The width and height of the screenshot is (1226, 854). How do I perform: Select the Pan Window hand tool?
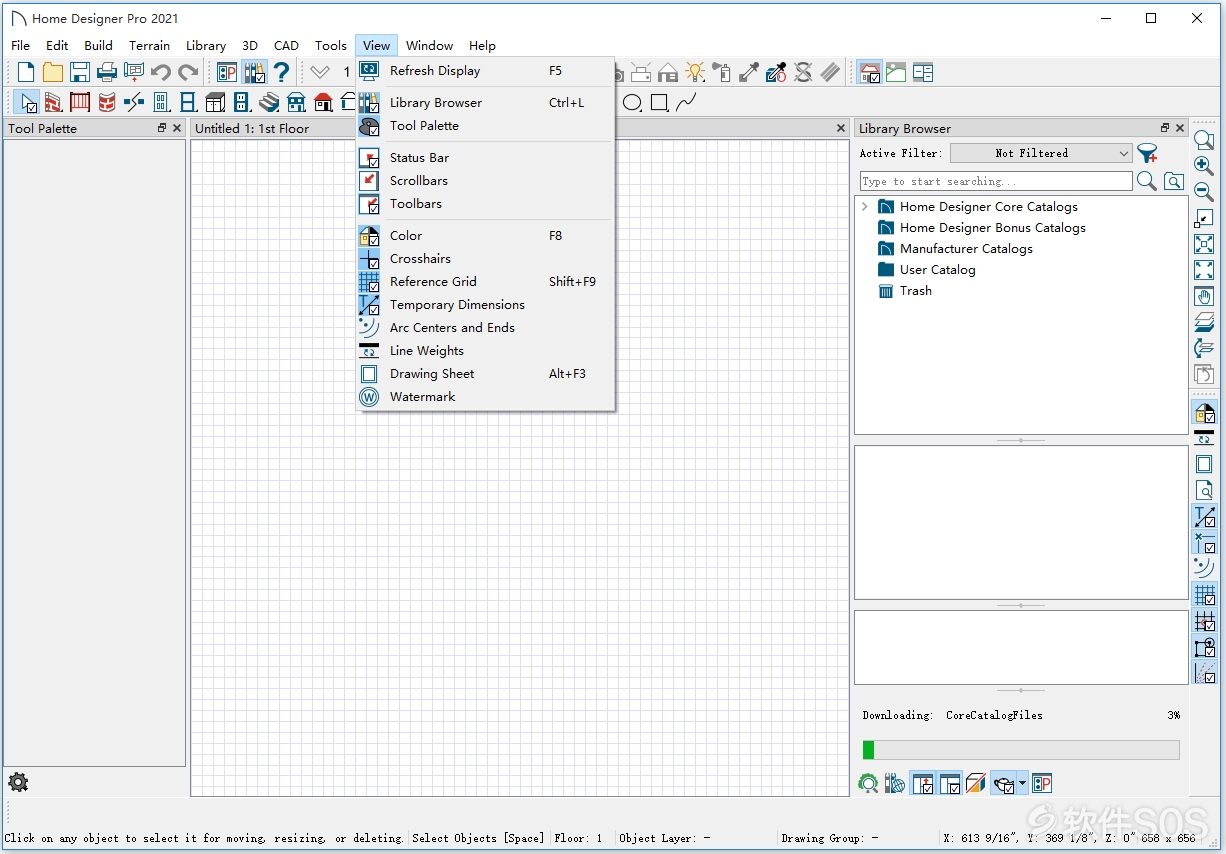tap(1204, 296)
